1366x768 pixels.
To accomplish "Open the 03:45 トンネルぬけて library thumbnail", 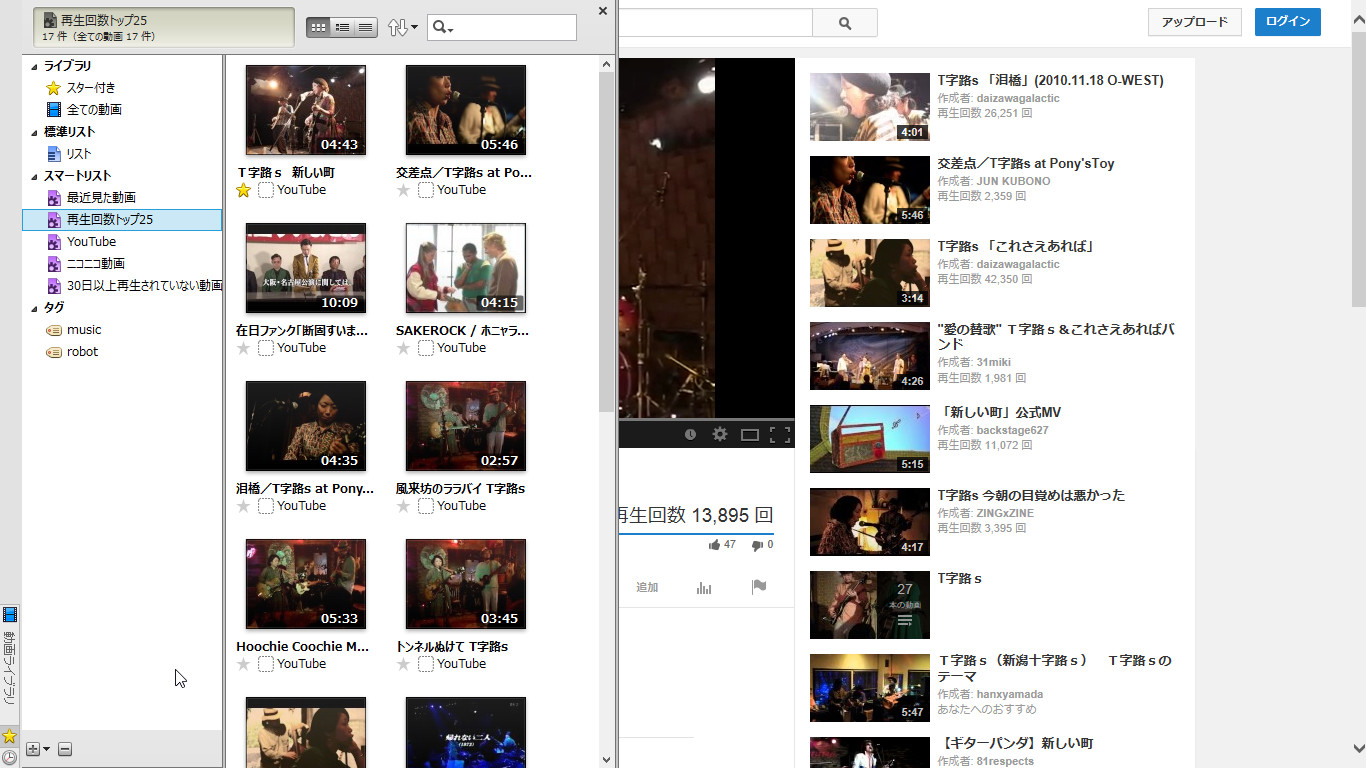I will [x=466, y=584].
